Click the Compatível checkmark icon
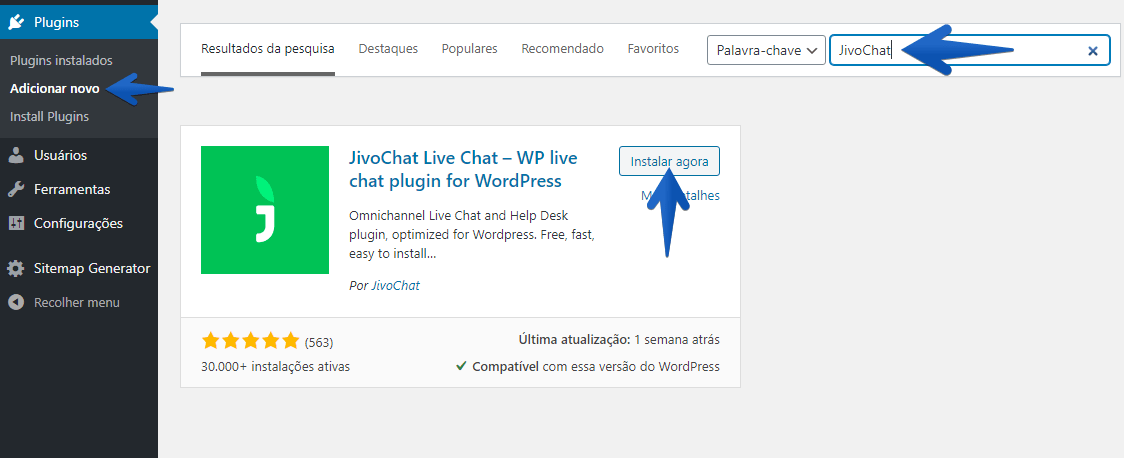This screenshot has height=458, width=1124. 462,366
